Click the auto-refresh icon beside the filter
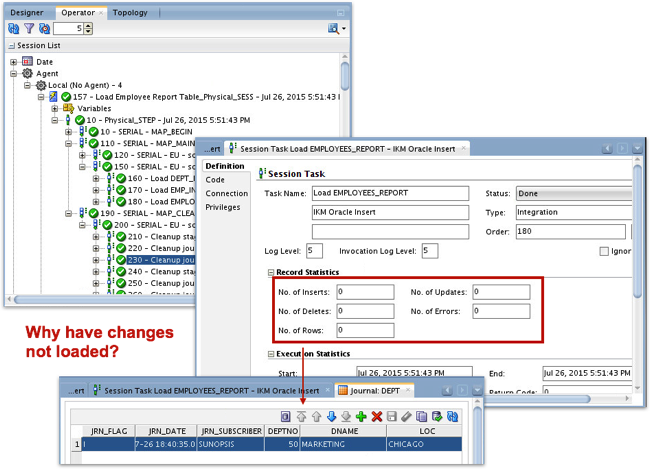Image resolution: width=650 pixels, height=469 pixels. tap(44, 28)
